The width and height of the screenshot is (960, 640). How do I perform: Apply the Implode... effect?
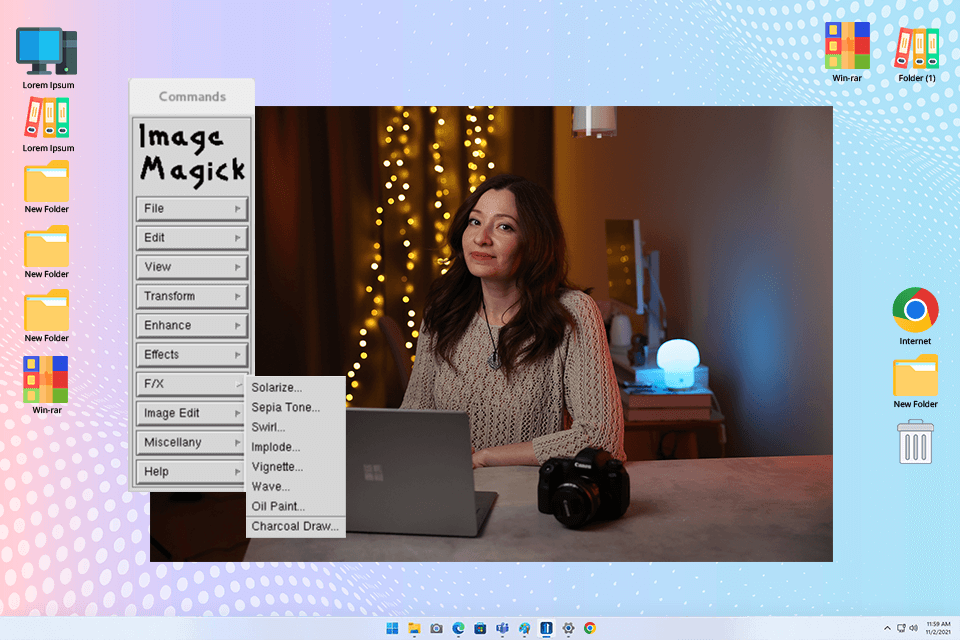[296, 447]
